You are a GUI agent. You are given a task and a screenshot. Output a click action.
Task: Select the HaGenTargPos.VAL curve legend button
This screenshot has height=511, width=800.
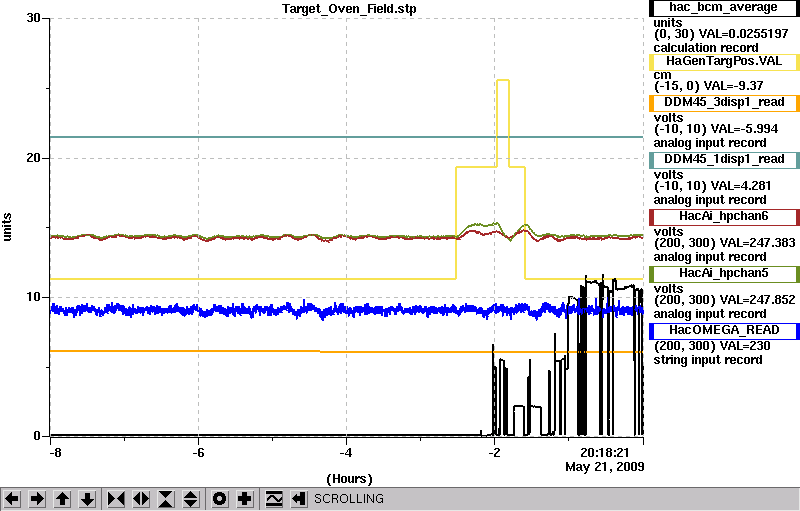pyautogui.click(x=723, y=62)
